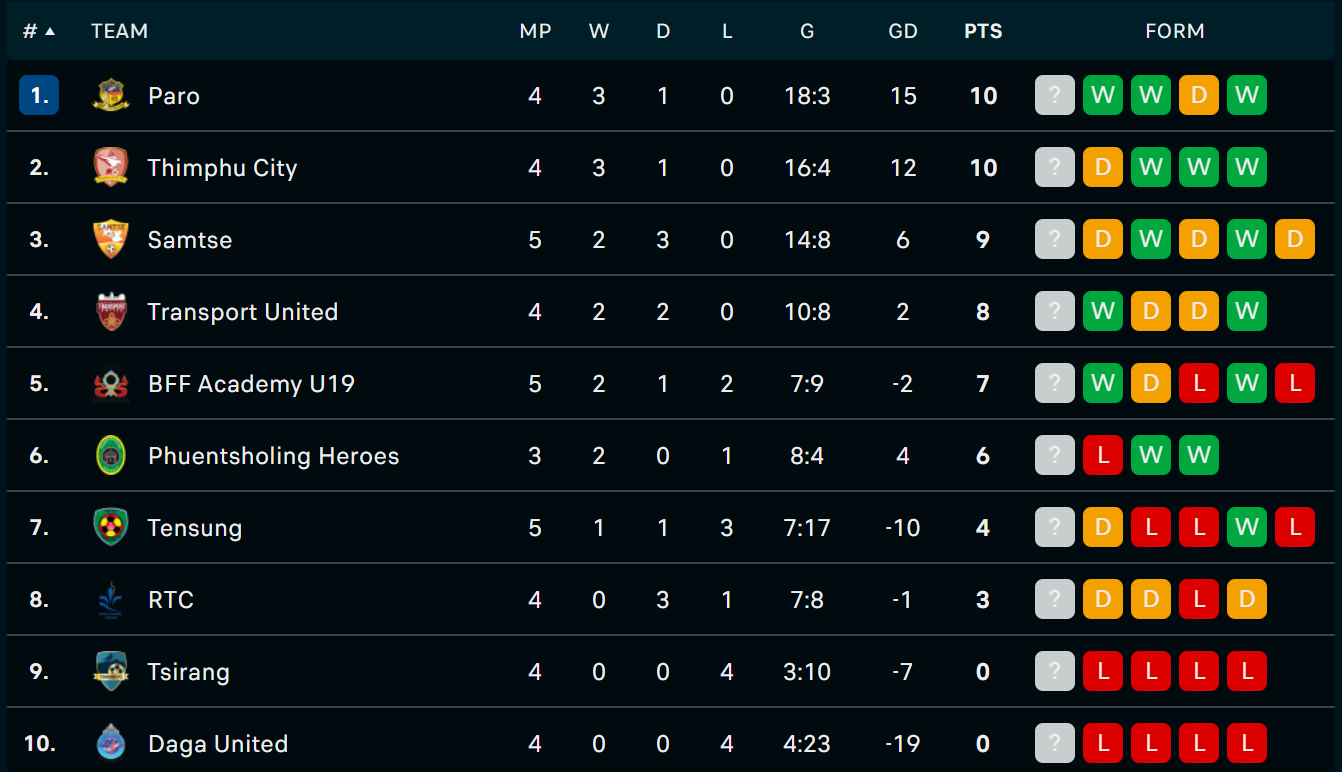Click the Thimphu City team logo
Screen dimensions: 1342x772
[111, 168]
